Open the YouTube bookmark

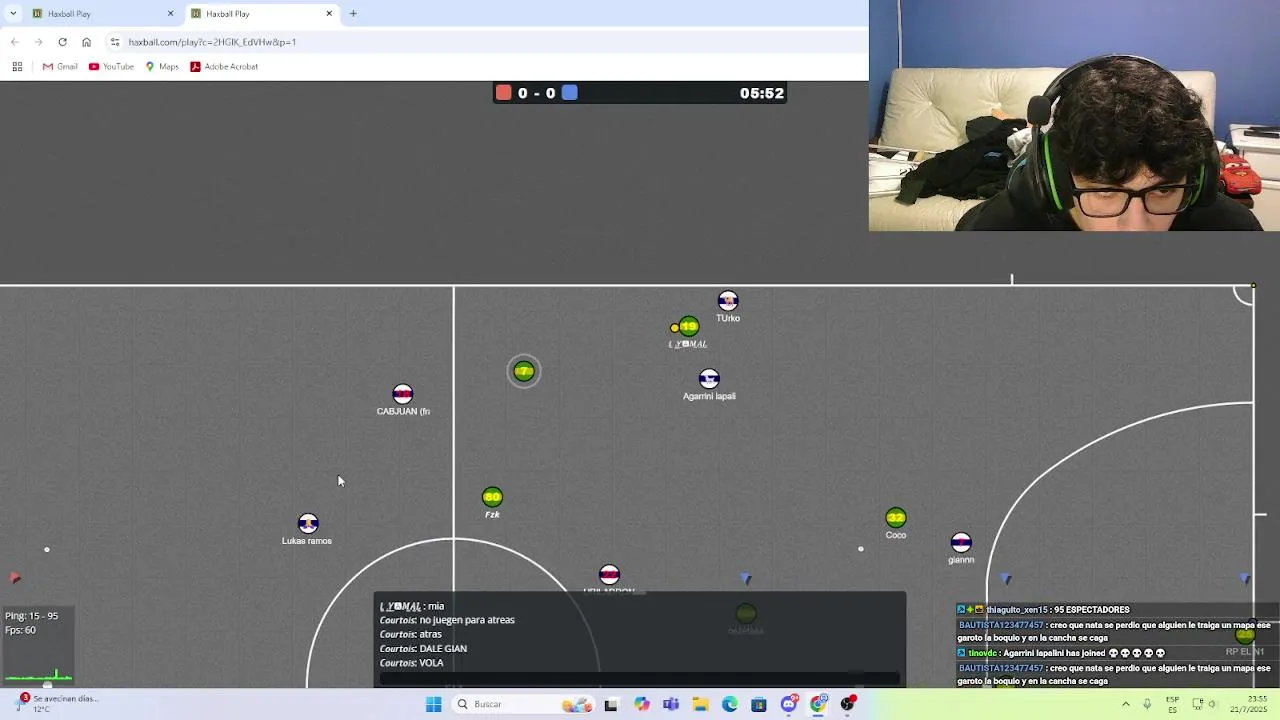(x=111, y=66)
